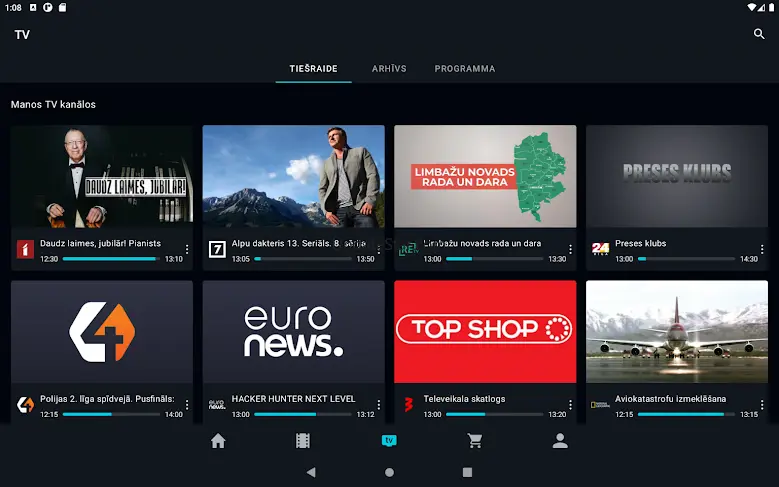Open the large TV4 logo thumbnail
Screen dimensions: 779x487
click(102, 332)
